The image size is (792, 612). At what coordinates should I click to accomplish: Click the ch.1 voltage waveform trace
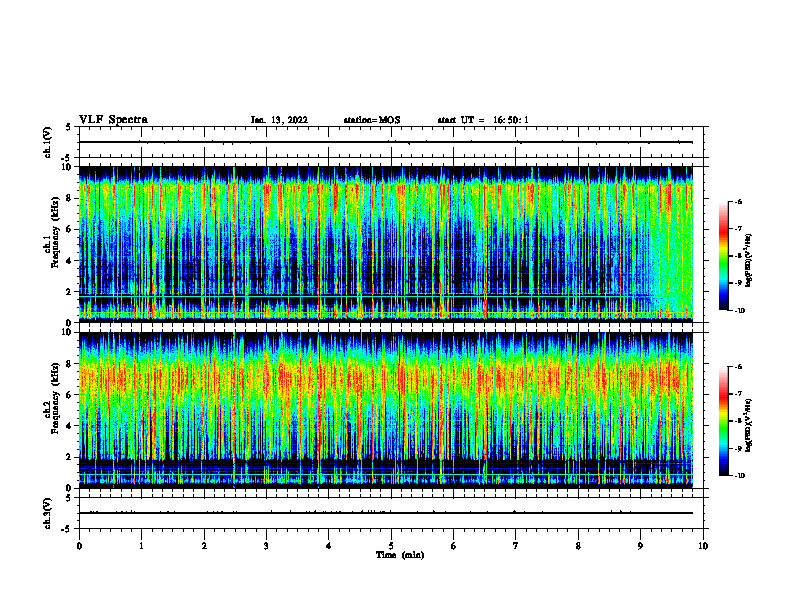point(386,142)
